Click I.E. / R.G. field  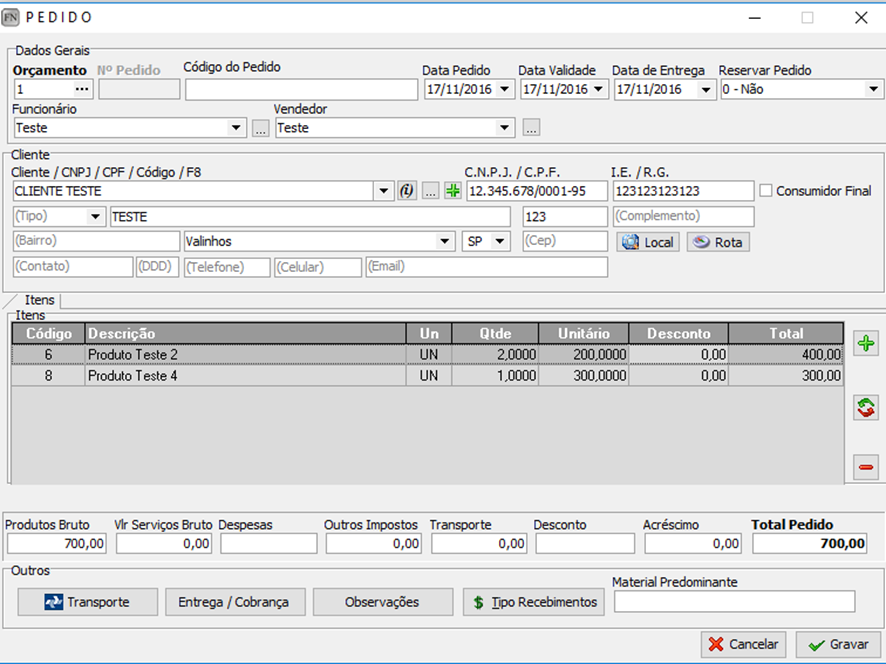[683, 191]
